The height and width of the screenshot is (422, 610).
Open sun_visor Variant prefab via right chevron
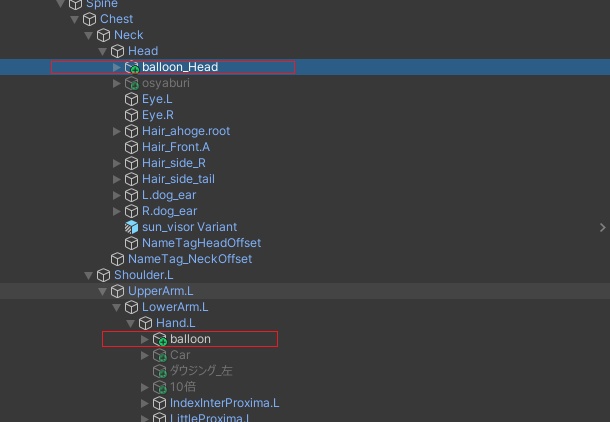coord(602,227)
